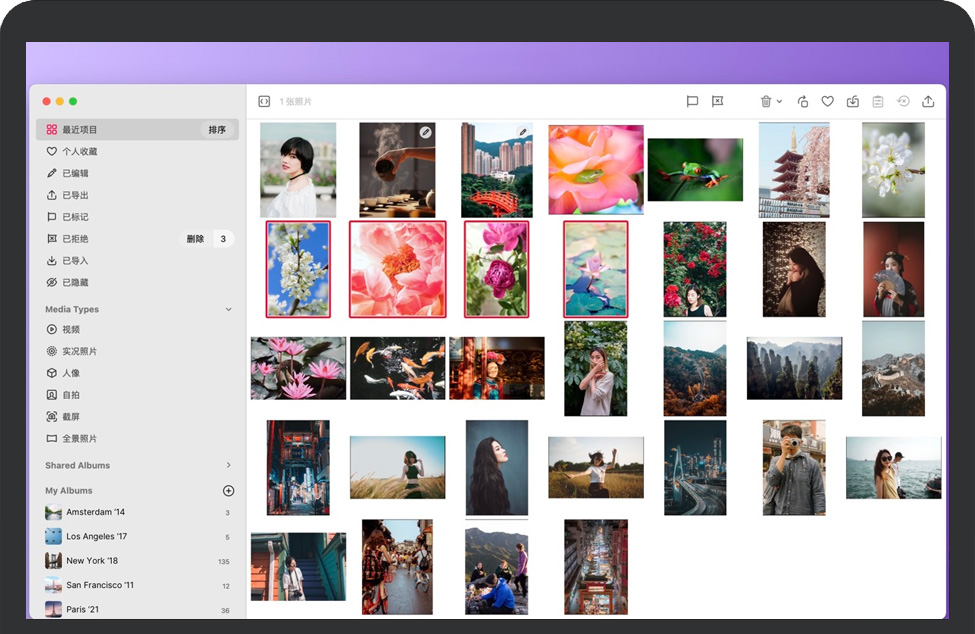Image resolution: width=975 pixels, height=634 pixels.
Task: Open the New York '18 album
Action: [x=92, y=561]
